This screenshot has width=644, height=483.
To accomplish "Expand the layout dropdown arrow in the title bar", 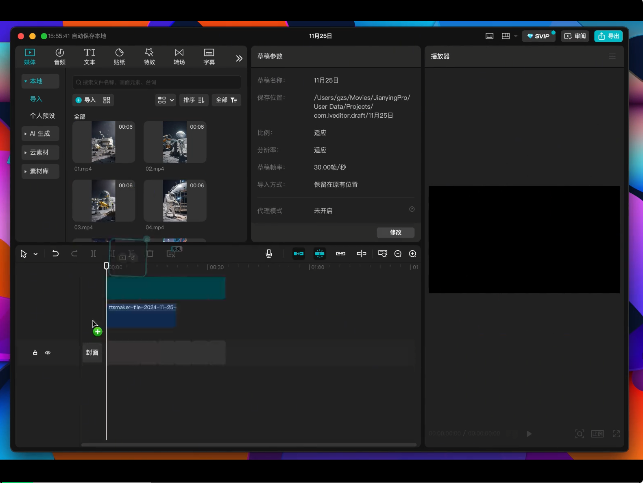I will coord(515,36).
